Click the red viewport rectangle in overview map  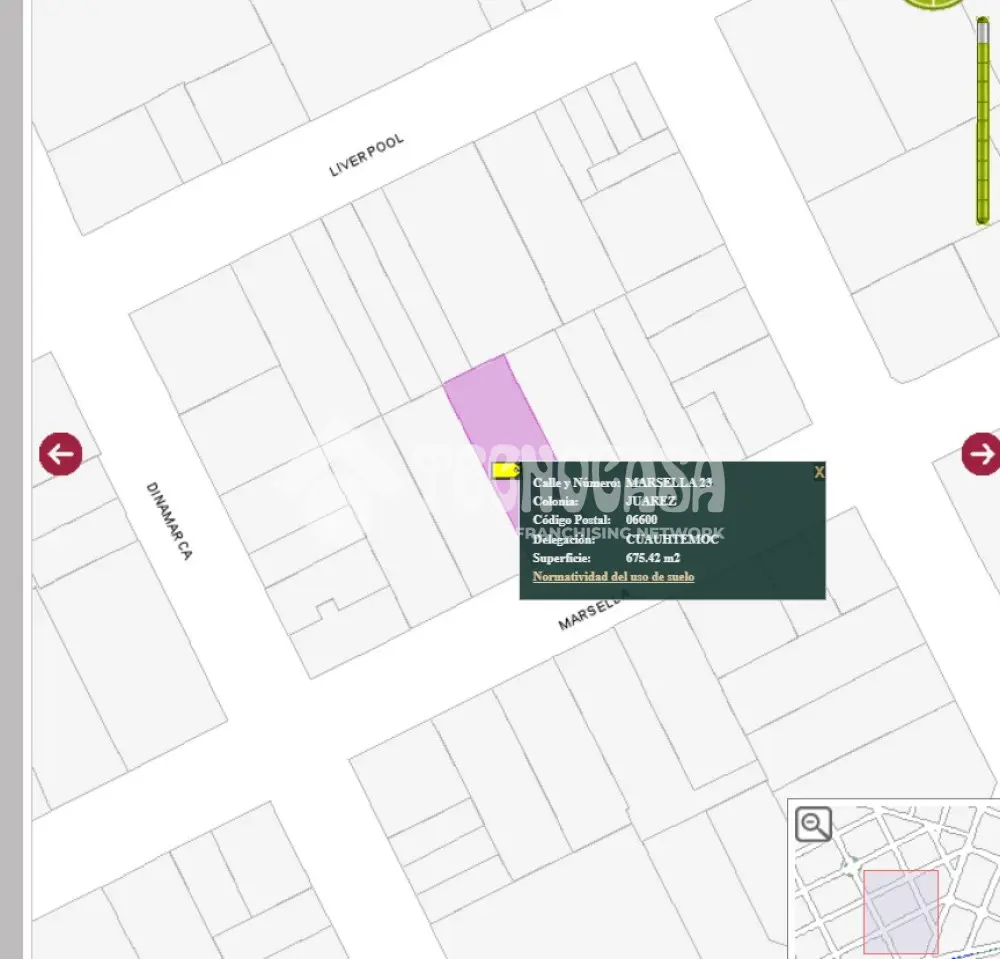point(901,911)
